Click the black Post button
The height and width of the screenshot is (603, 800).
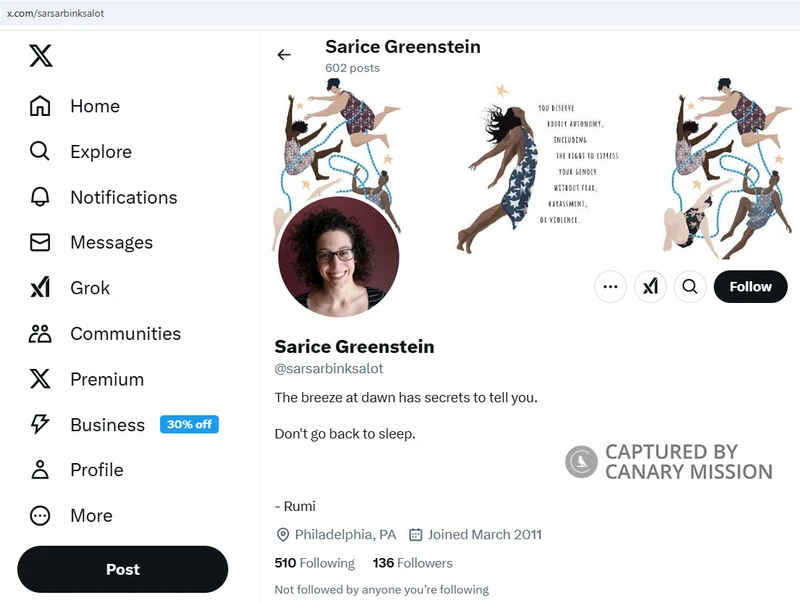click(122, 569)
